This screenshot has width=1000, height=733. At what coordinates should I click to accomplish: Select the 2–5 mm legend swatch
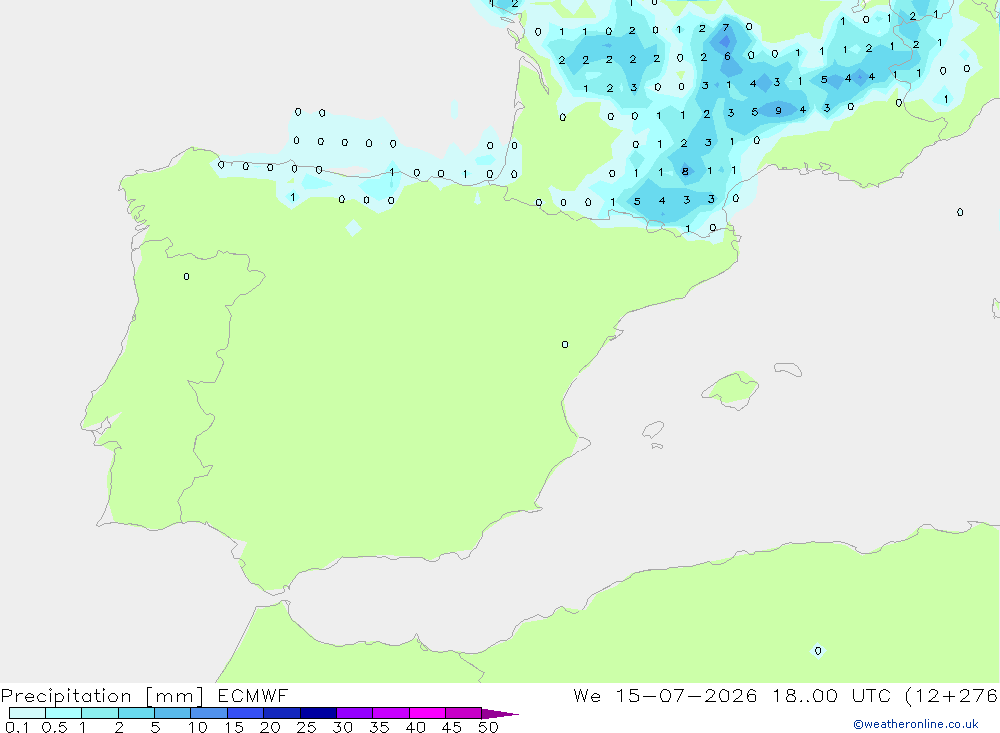tap(136, 713)
